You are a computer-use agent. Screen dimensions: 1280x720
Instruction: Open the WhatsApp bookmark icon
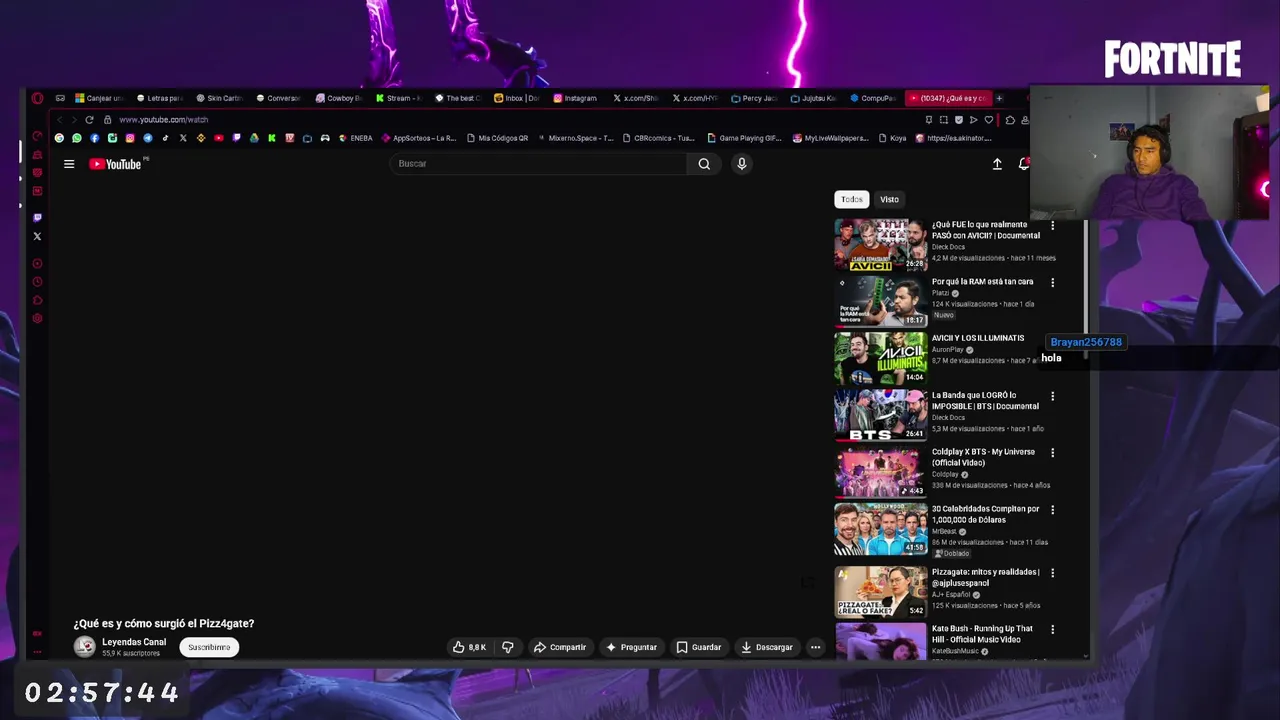tap(77, 138)
